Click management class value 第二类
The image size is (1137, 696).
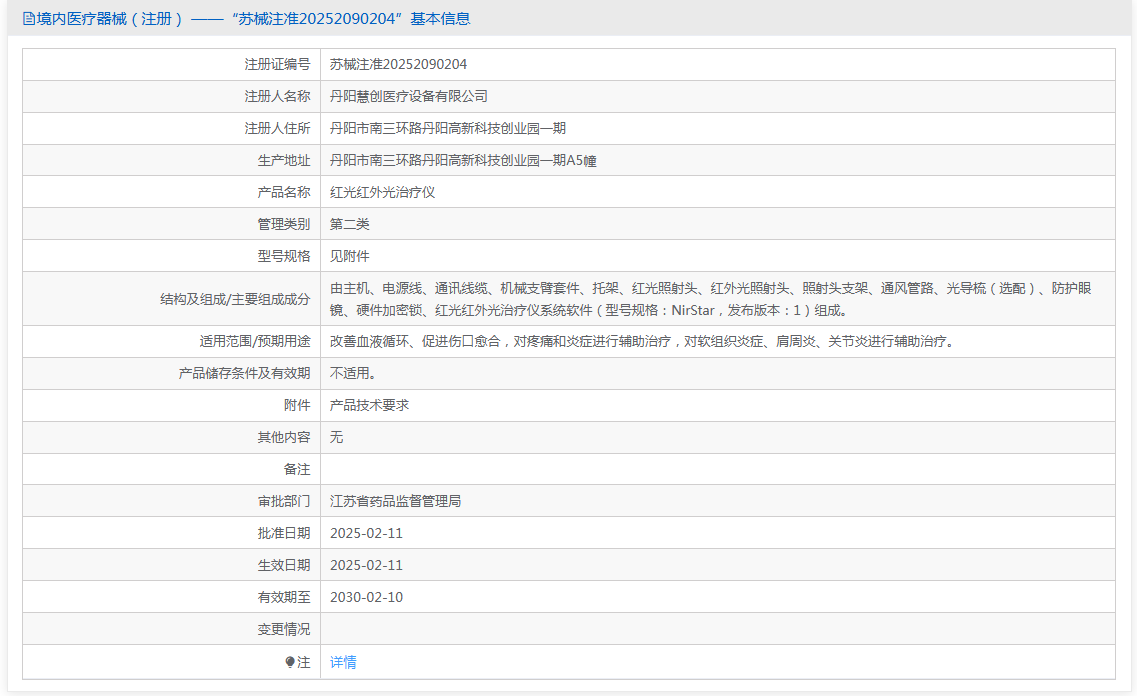tap(350, 224)
